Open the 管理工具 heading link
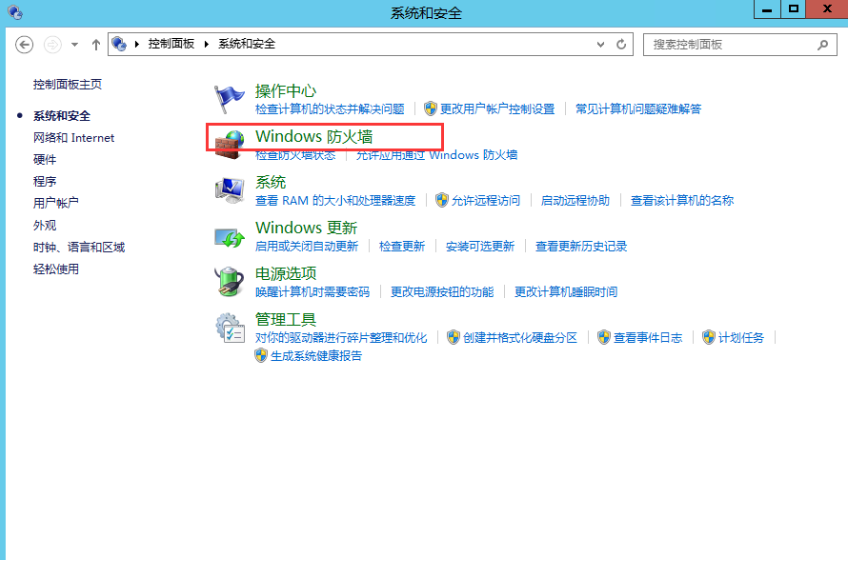 [x=286, y=319]
